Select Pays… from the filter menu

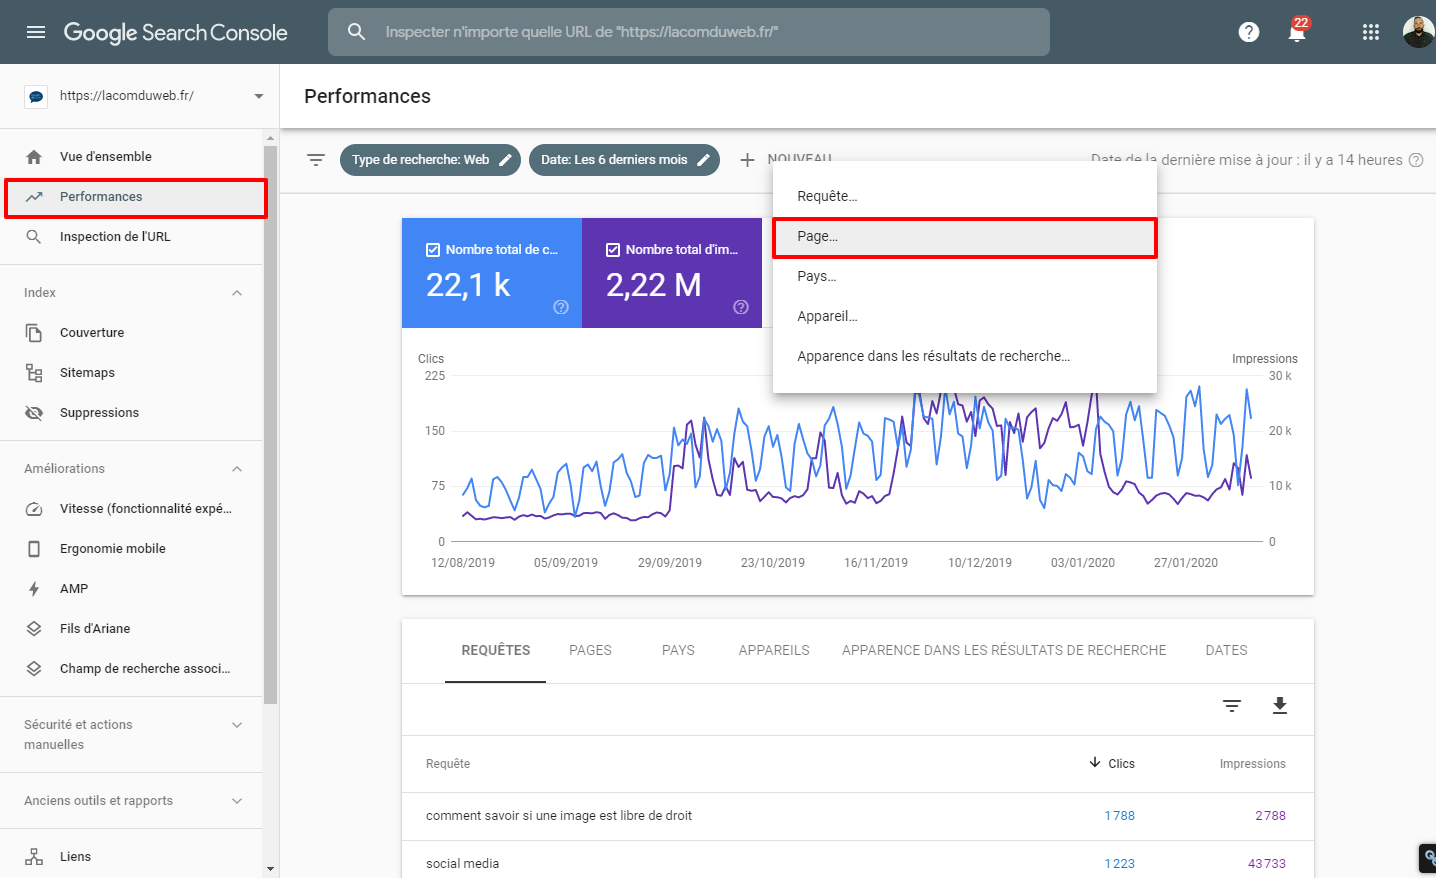coord(965,276)
